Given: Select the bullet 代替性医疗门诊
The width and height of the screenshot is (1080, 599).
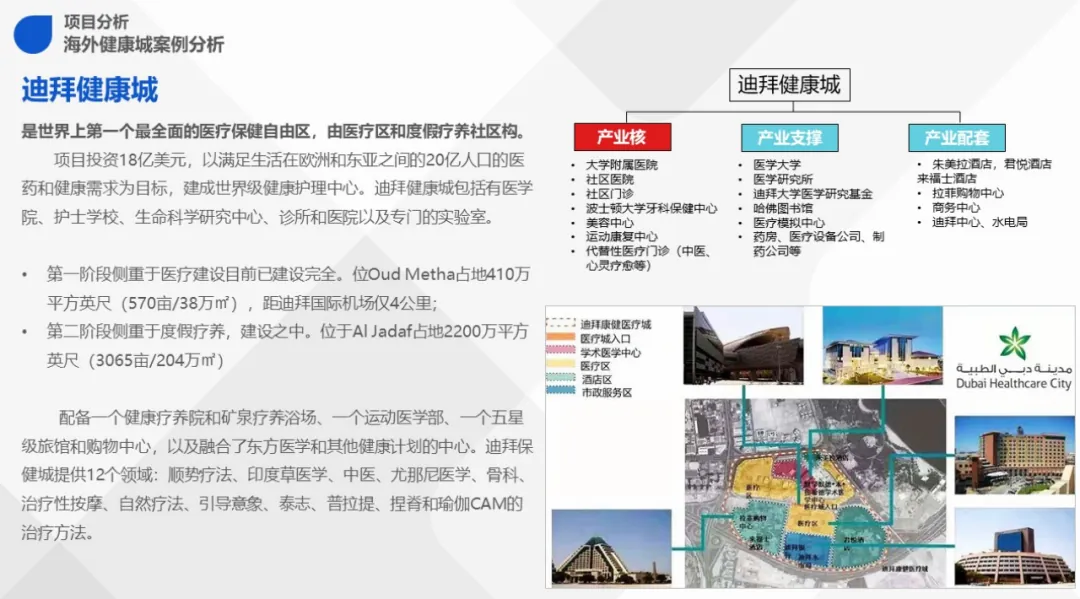Looking at the screenshot, I should (648, 258).
